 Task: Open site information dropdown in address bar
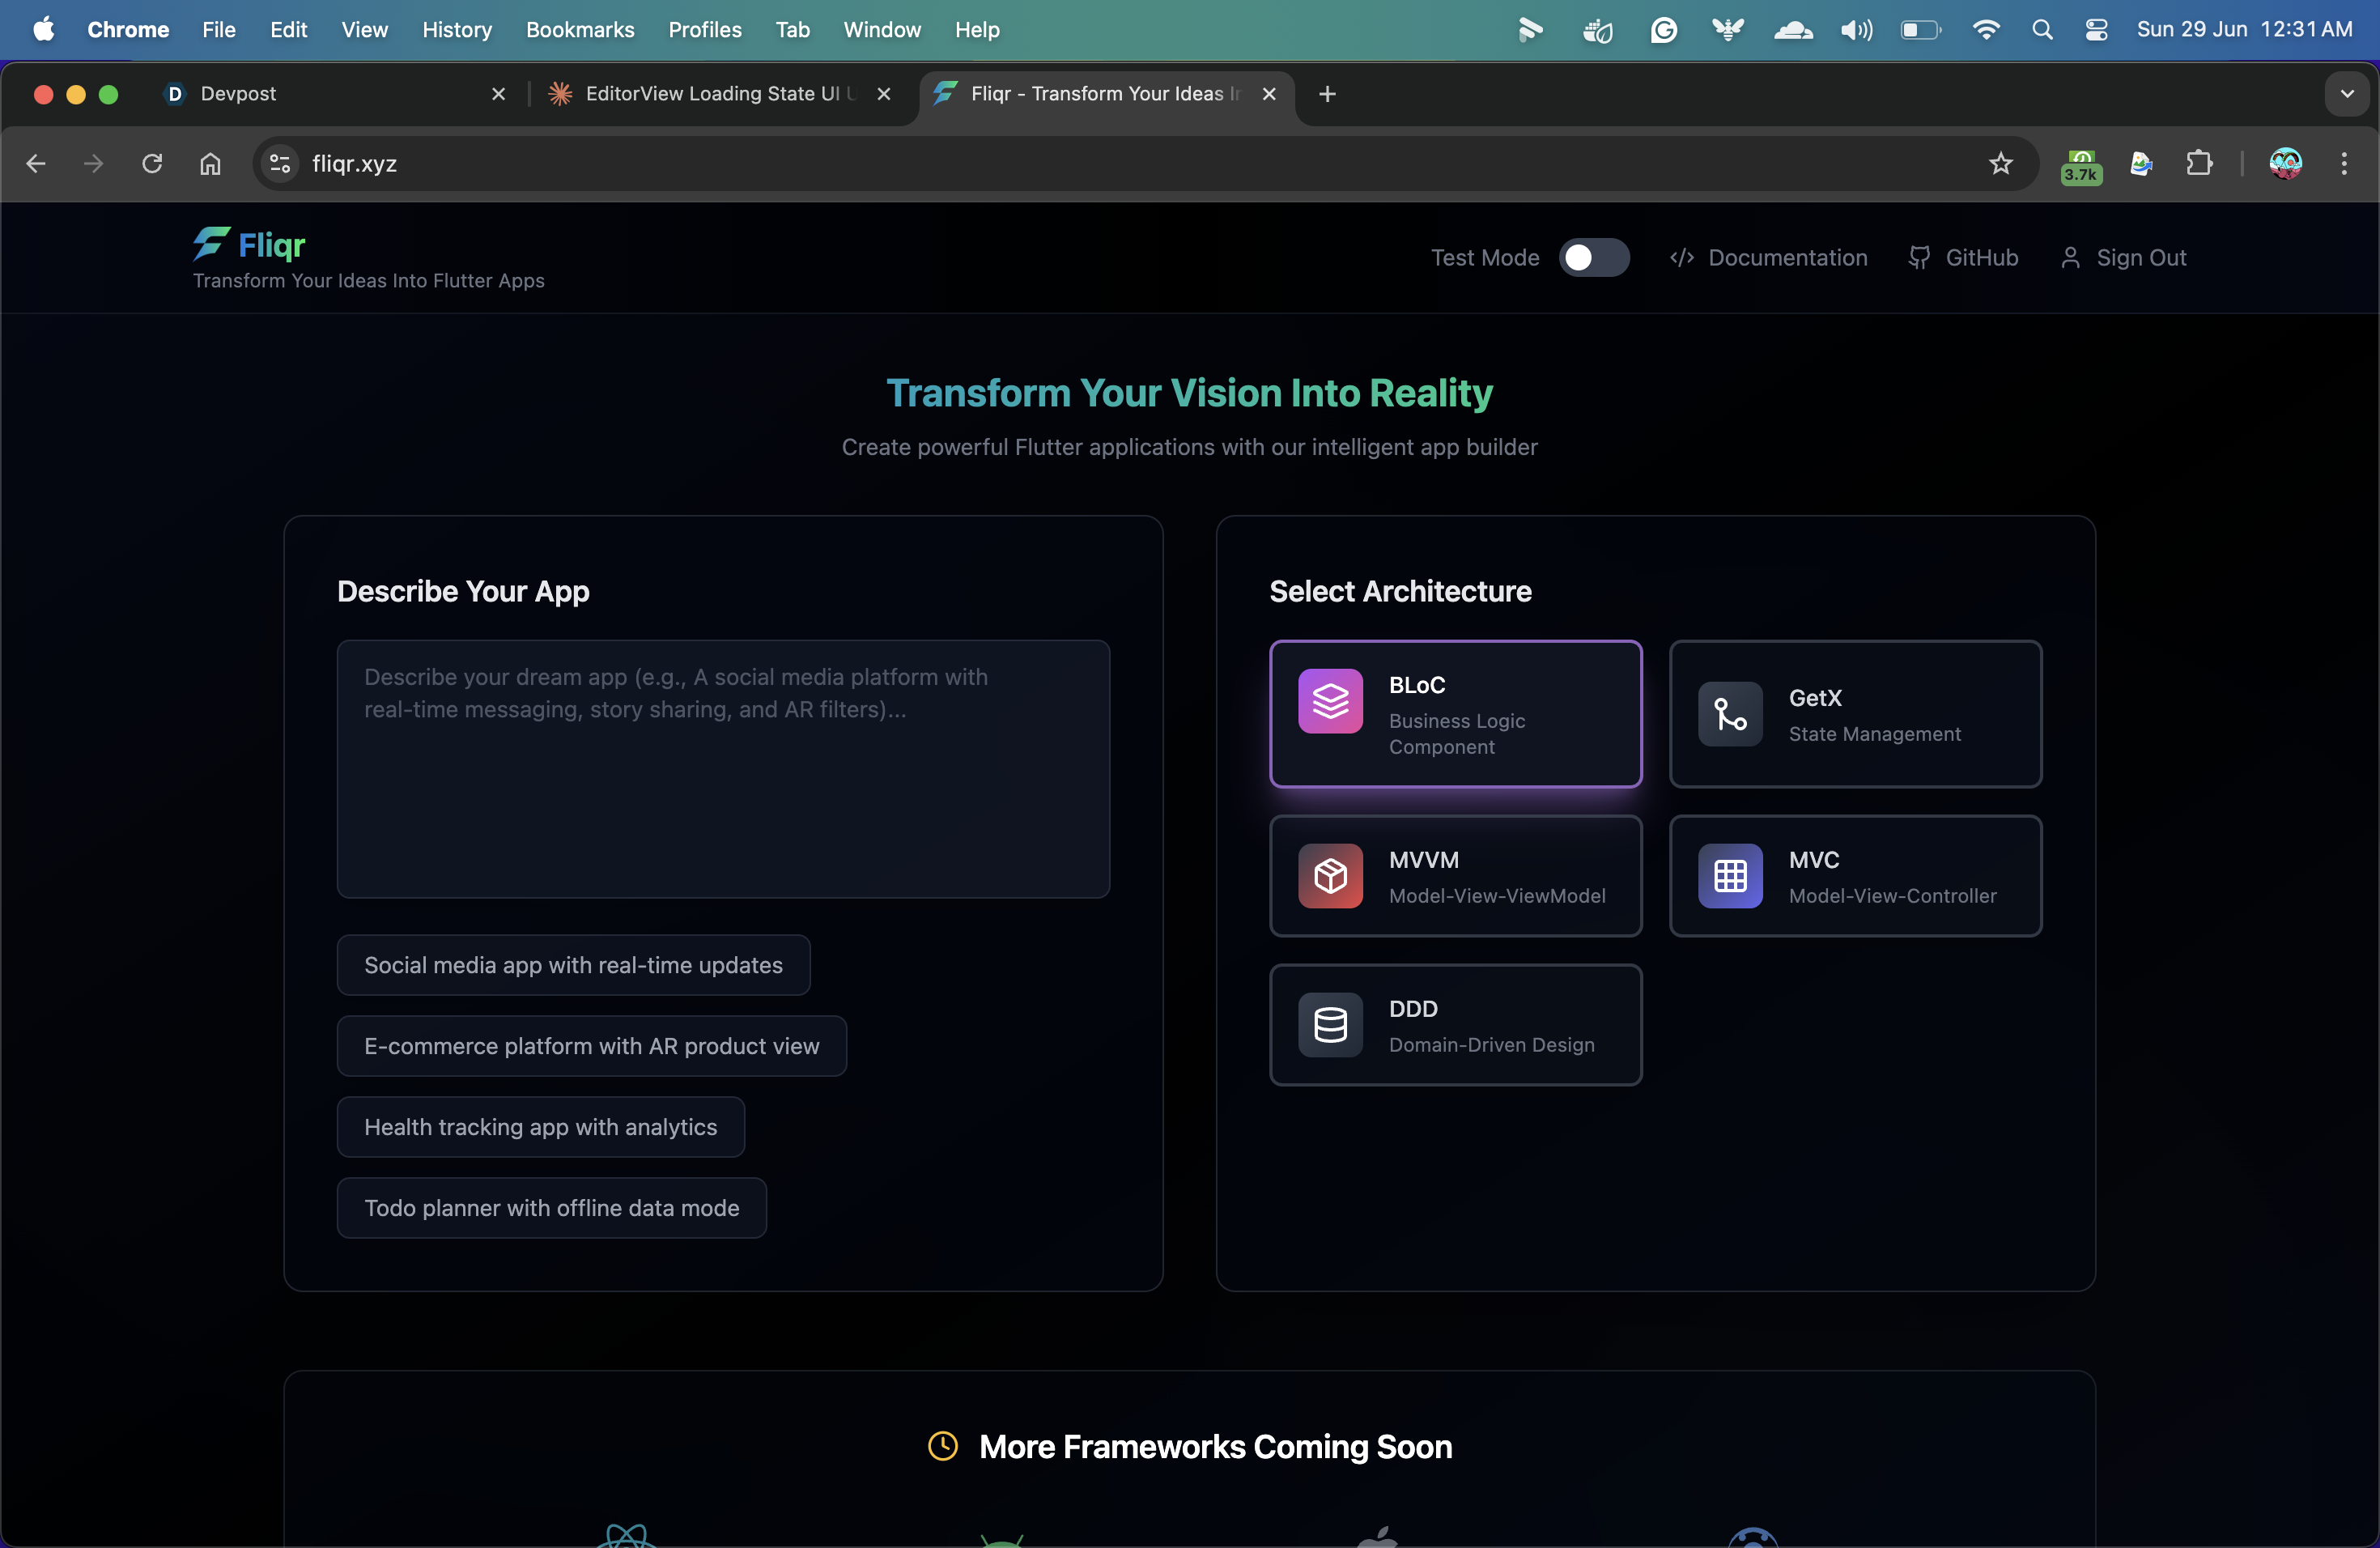(280, 164)
